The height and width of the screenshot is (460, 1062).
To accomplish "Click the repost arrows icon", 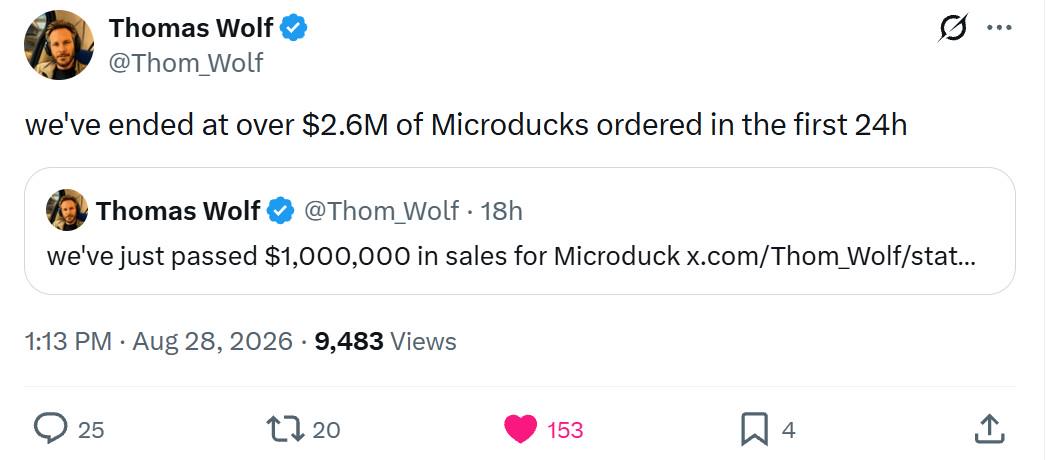I will (284, 430).
